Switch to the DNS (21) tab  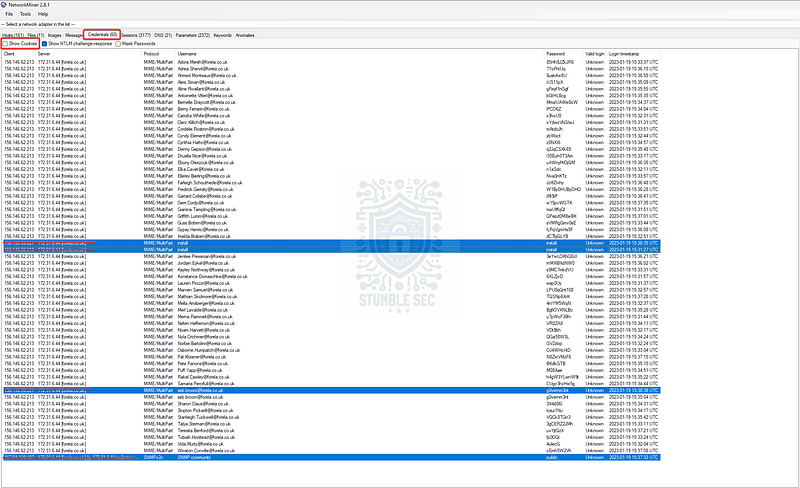click(163, 35)
